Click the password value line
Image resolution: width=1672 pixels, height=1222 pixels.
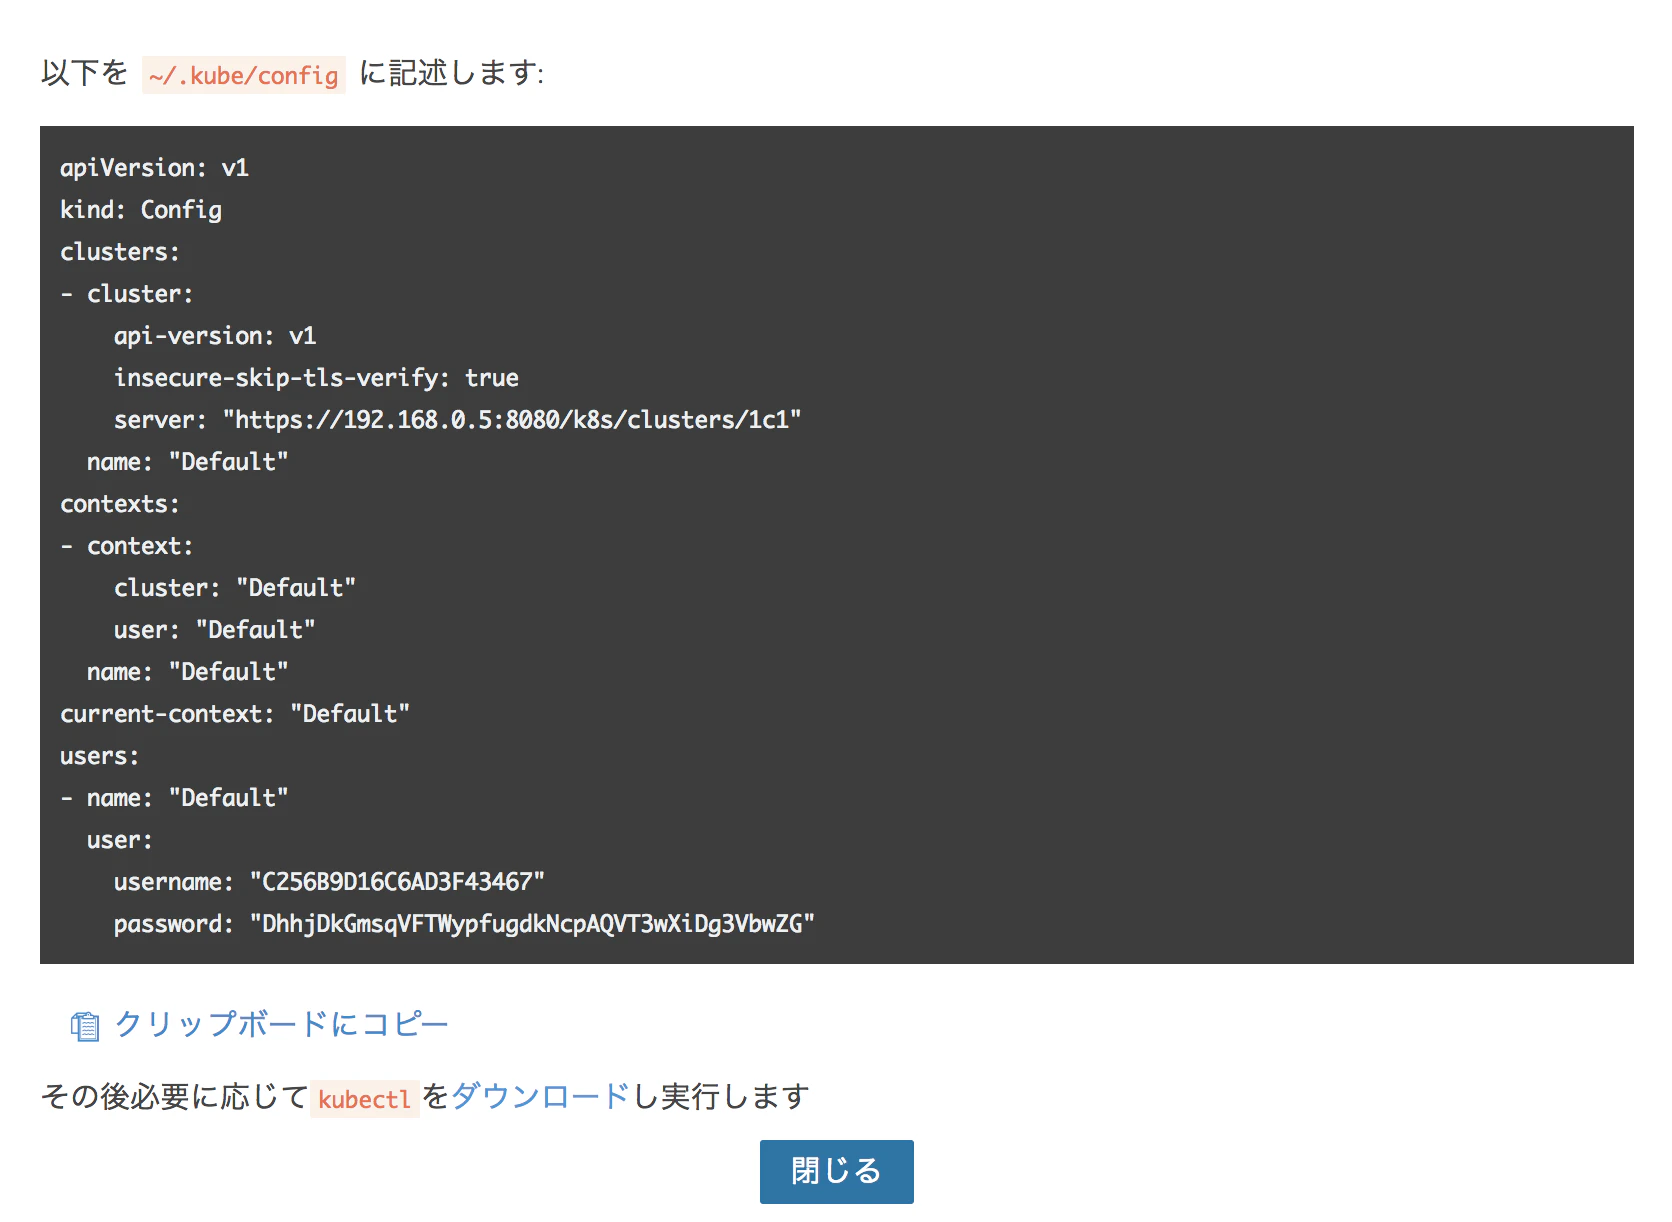pyautogui.click(x=464, y=923)
